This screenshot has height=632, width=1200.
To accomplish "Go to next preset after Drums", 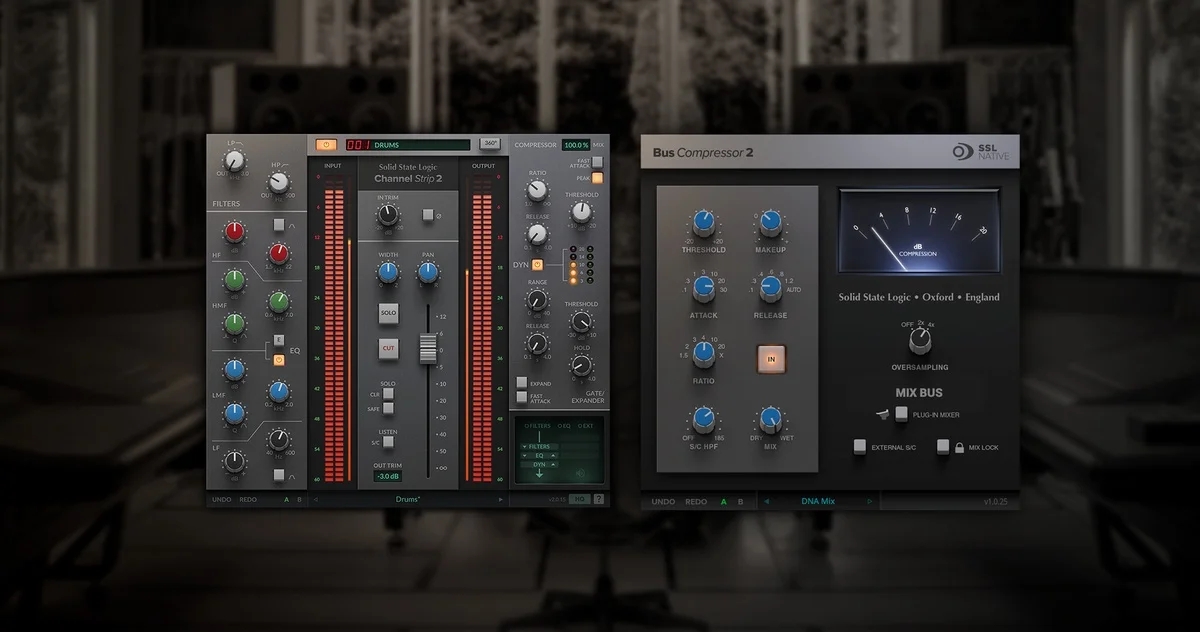I will (501, 498).
